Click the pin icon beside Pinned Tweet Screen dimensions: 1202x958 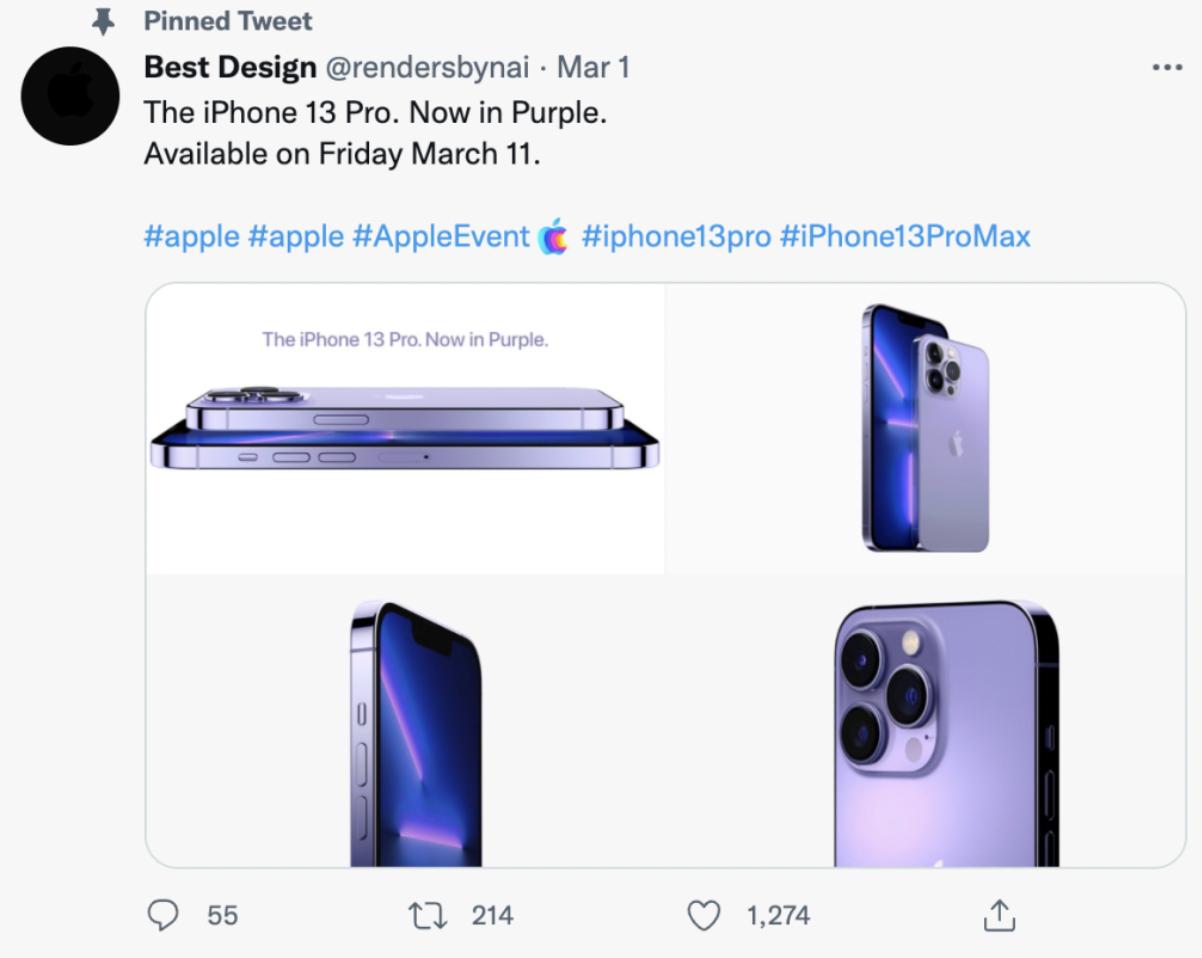tap(102, 21)
